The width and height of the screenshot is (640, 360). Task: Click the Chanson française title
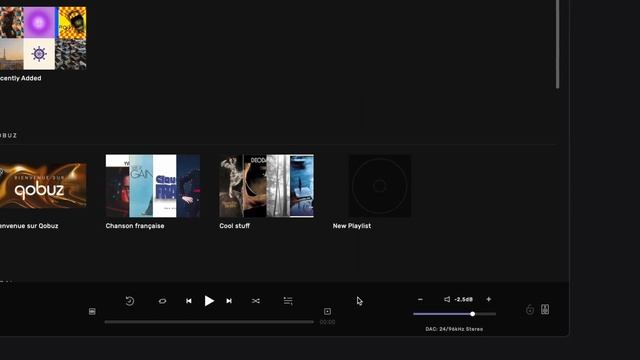(x=135, y=226)
